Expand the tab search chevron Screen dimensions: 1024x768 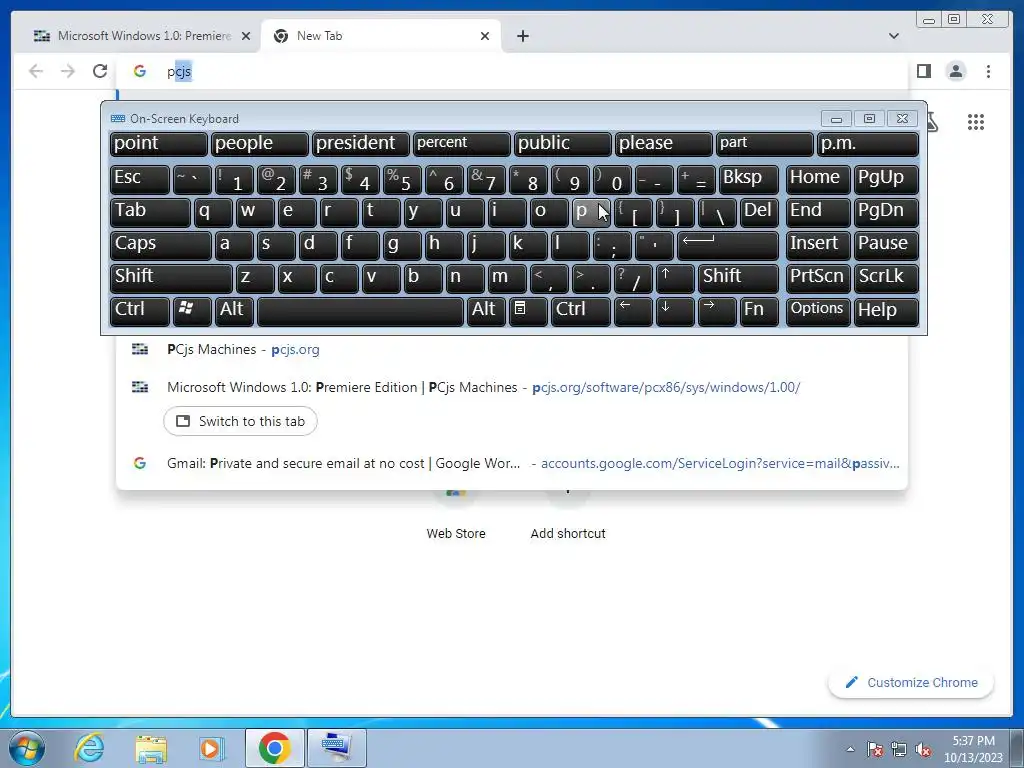click(893, 36)
